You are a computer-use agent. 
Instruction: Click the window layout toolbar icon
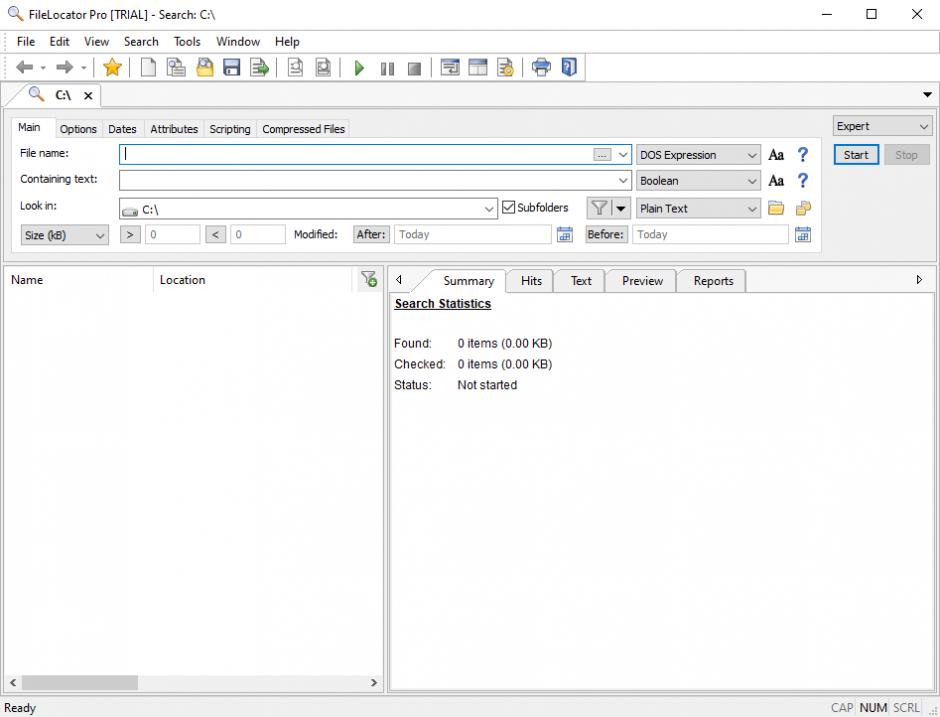478,67
